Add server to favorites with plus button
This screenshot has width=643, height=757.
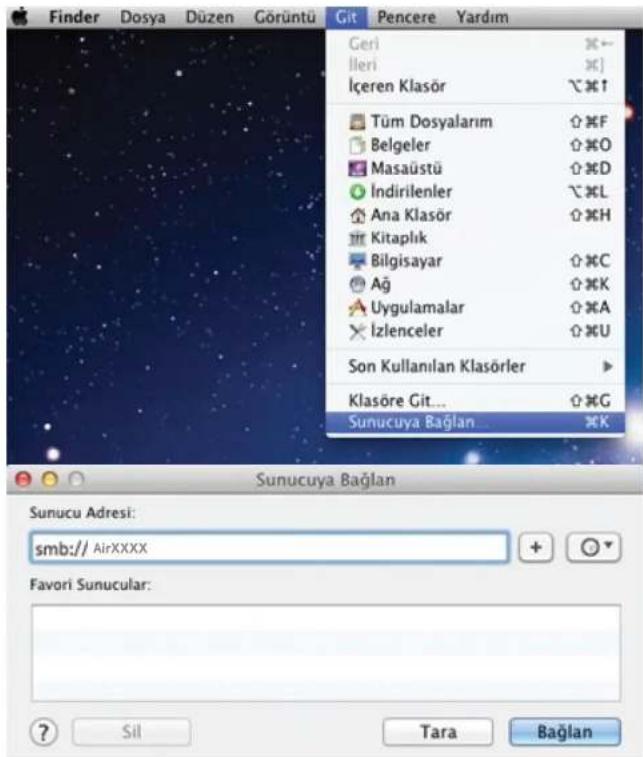tap(536, 547)
